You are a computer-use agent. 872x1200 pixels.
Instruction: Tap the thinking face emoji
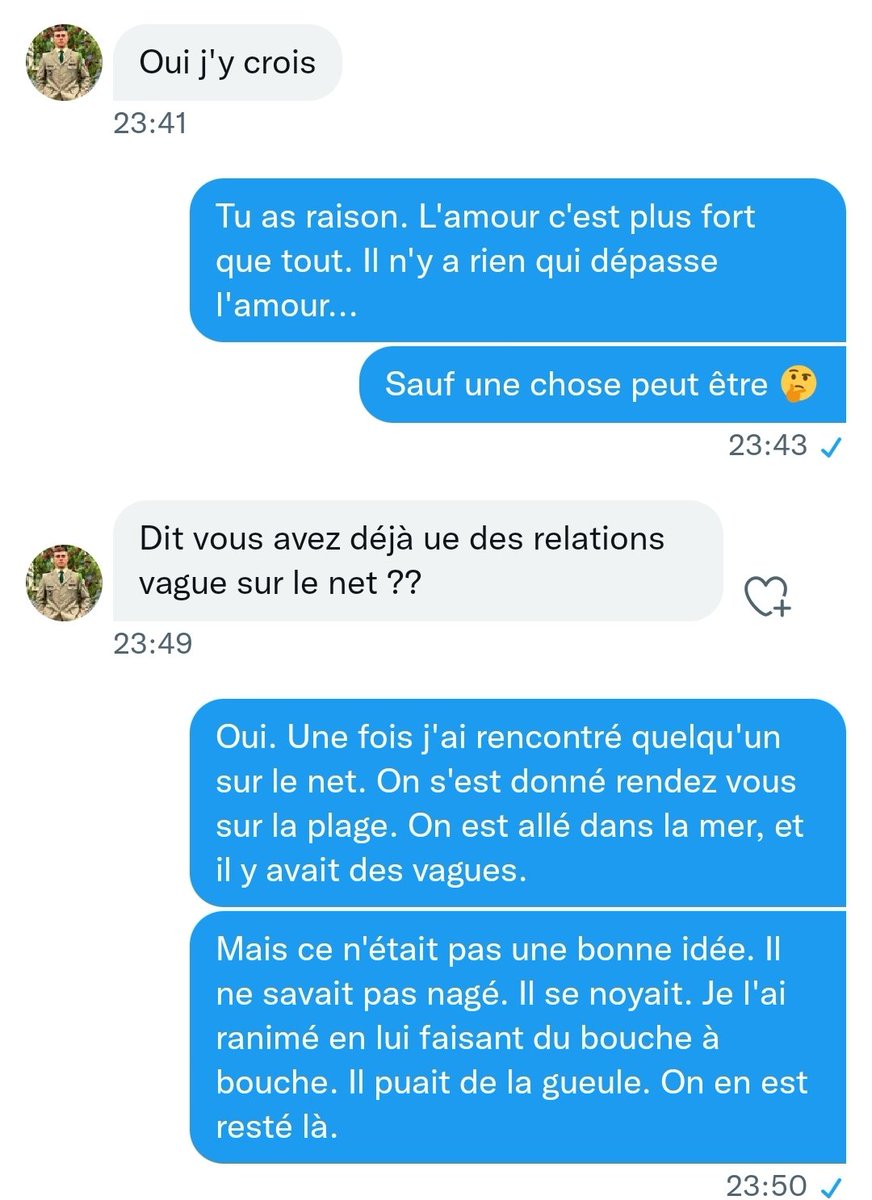coord(797,384)
